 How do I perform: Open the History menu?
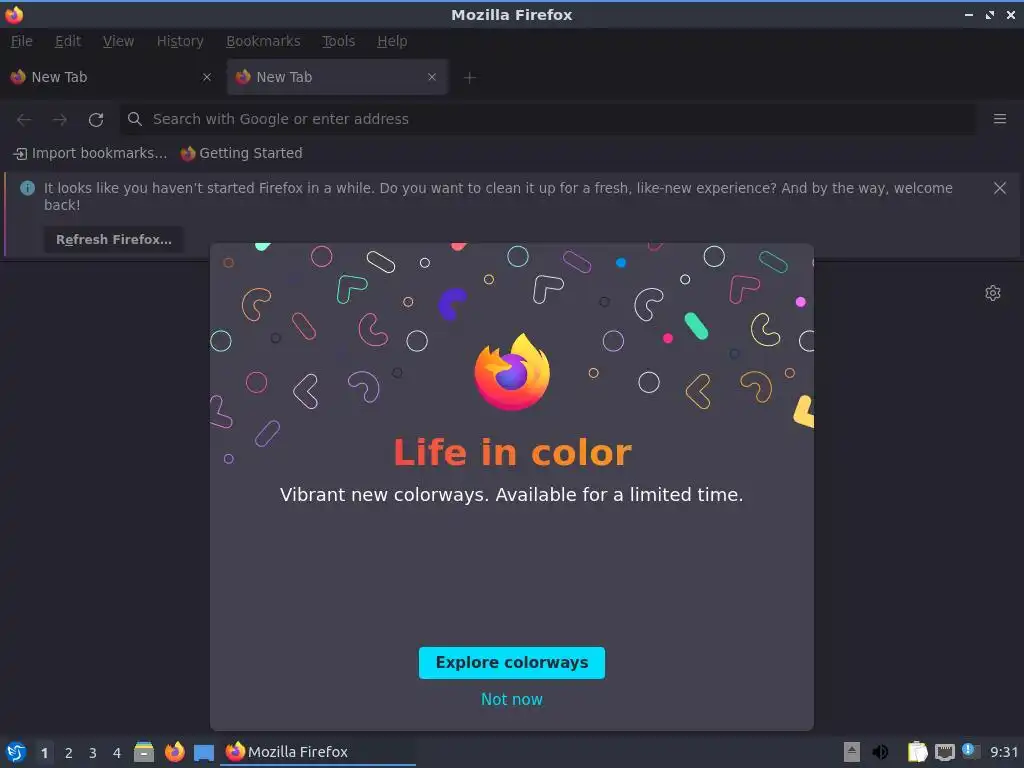pyautogui.click(x=180, y=41)
